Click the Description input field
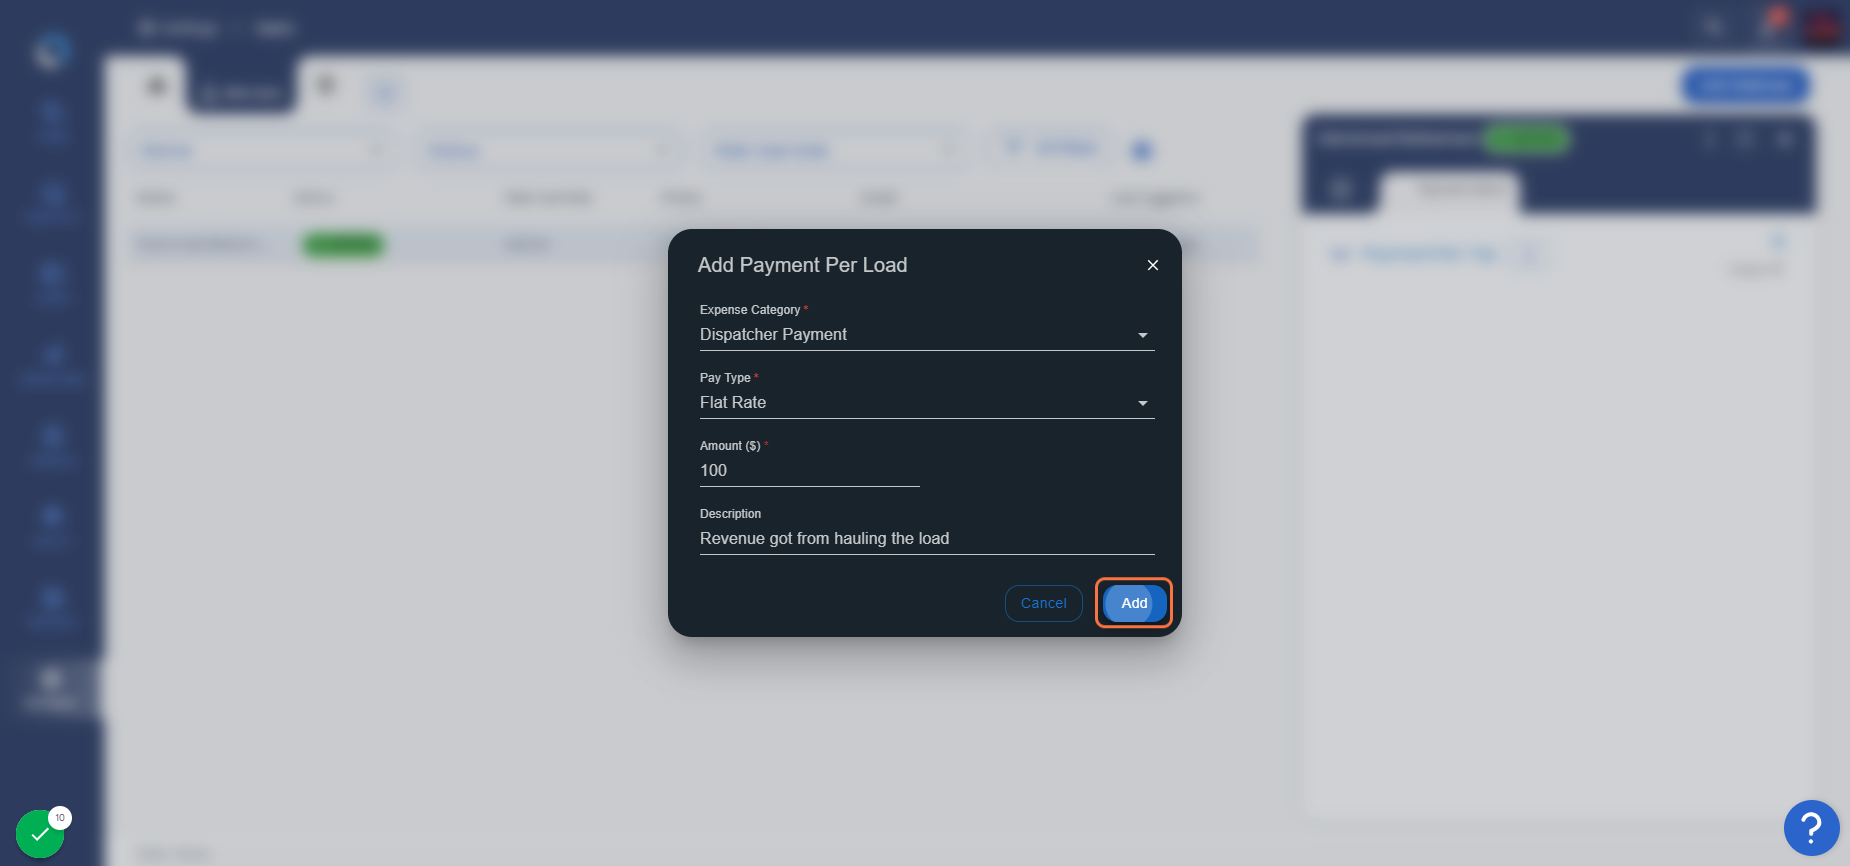The image size is (1850, 866). tap(927, 539)
